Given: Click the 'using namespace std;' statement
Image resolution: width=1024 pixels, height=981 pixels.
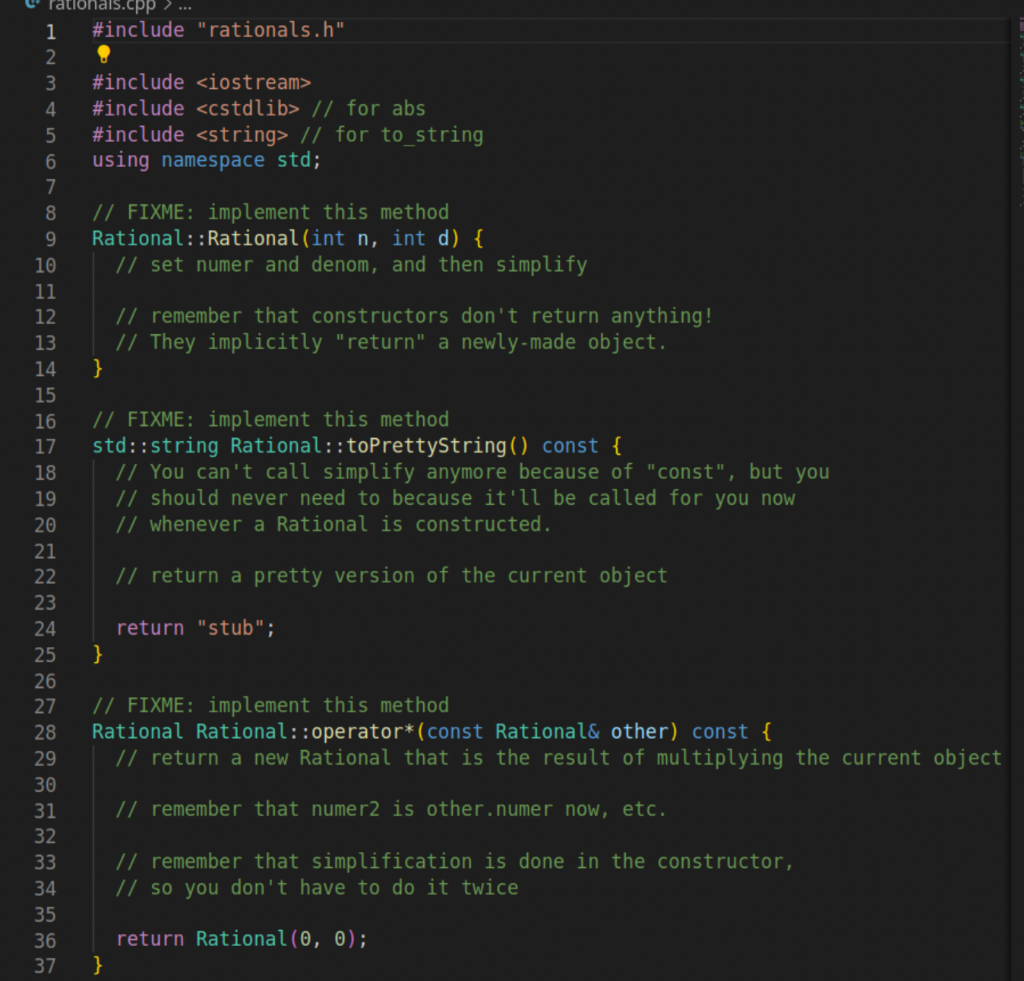Looking at the screenshot, I should pos(206,160).
